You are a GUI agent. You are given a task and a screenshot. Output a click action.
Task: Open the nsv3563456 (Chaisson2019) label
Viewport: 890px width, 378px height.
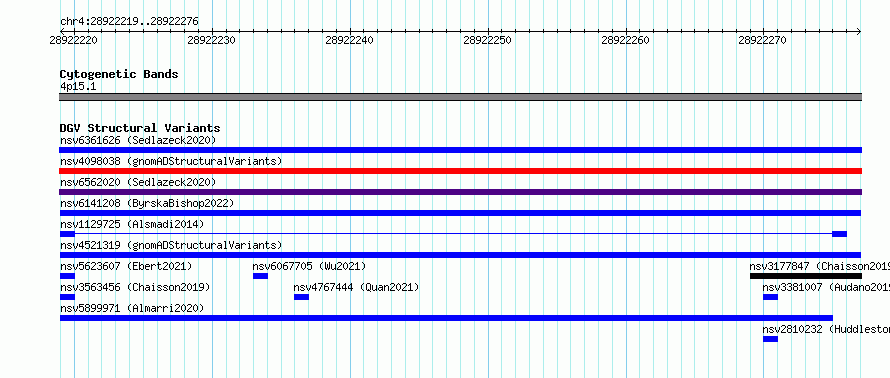[x=135, y=287]
